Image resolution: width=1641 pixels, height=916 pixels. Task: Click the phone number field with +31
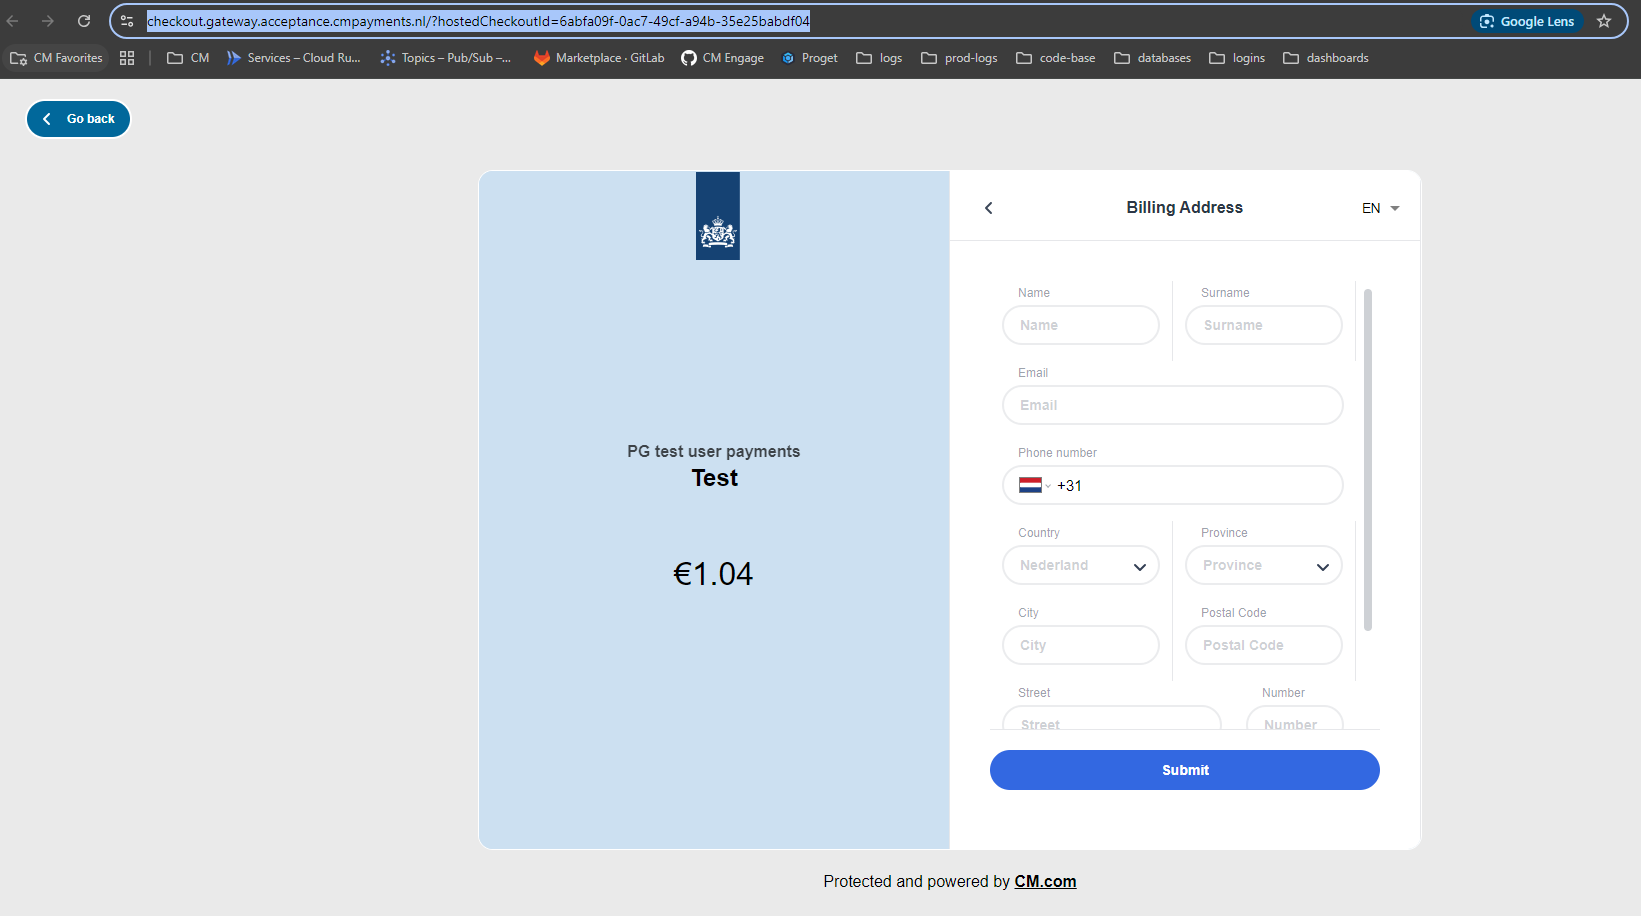1173,485
